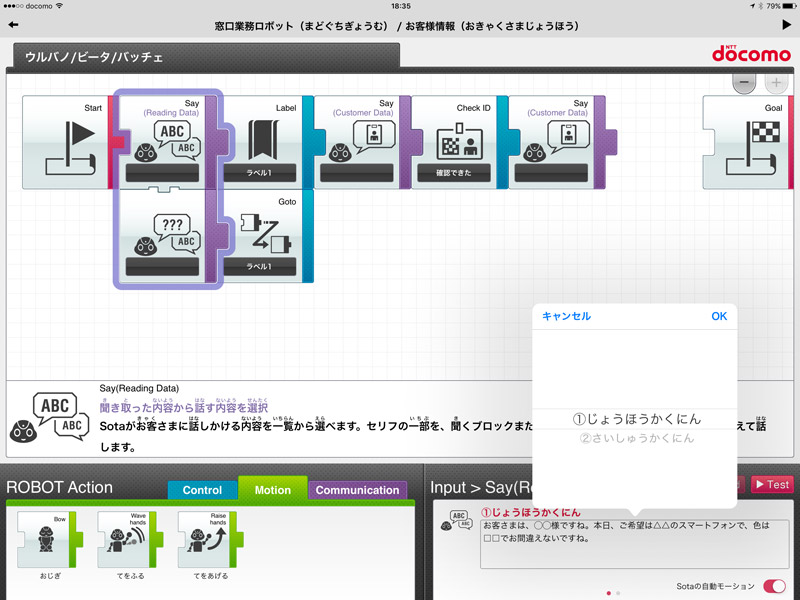Switch to the Communication tab

click(x=357, y=490)
